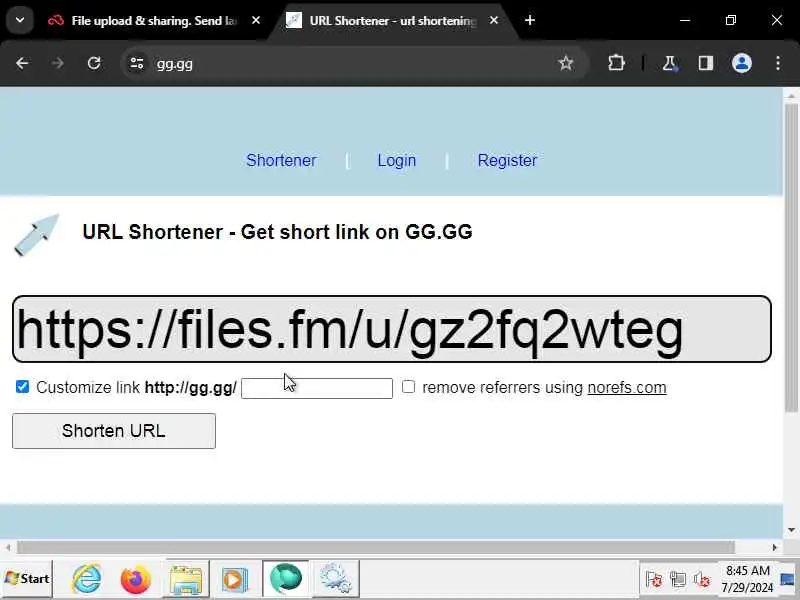
Task: Open the norefs.com link
Action: point(627,387)
